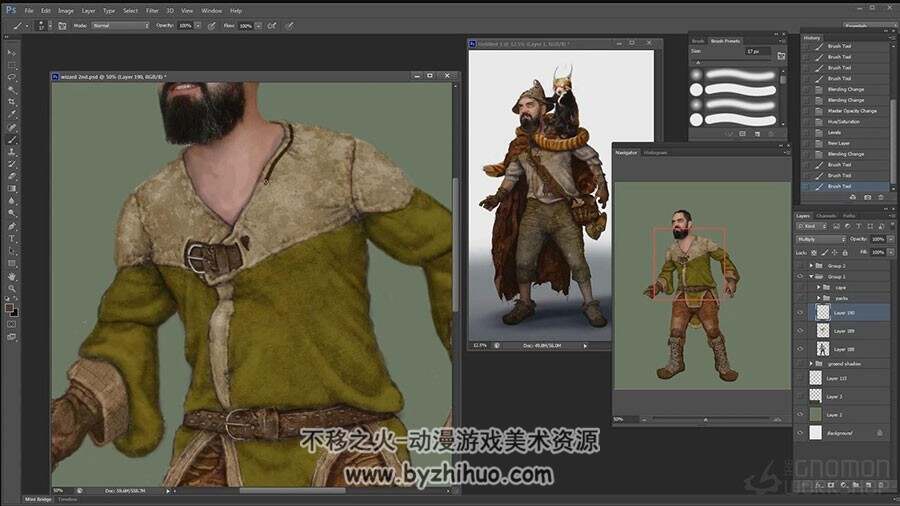Viewport: 900px width, 506px height.
Task: Toggle Group 1 visibility eye
Action: coord(800,277)
